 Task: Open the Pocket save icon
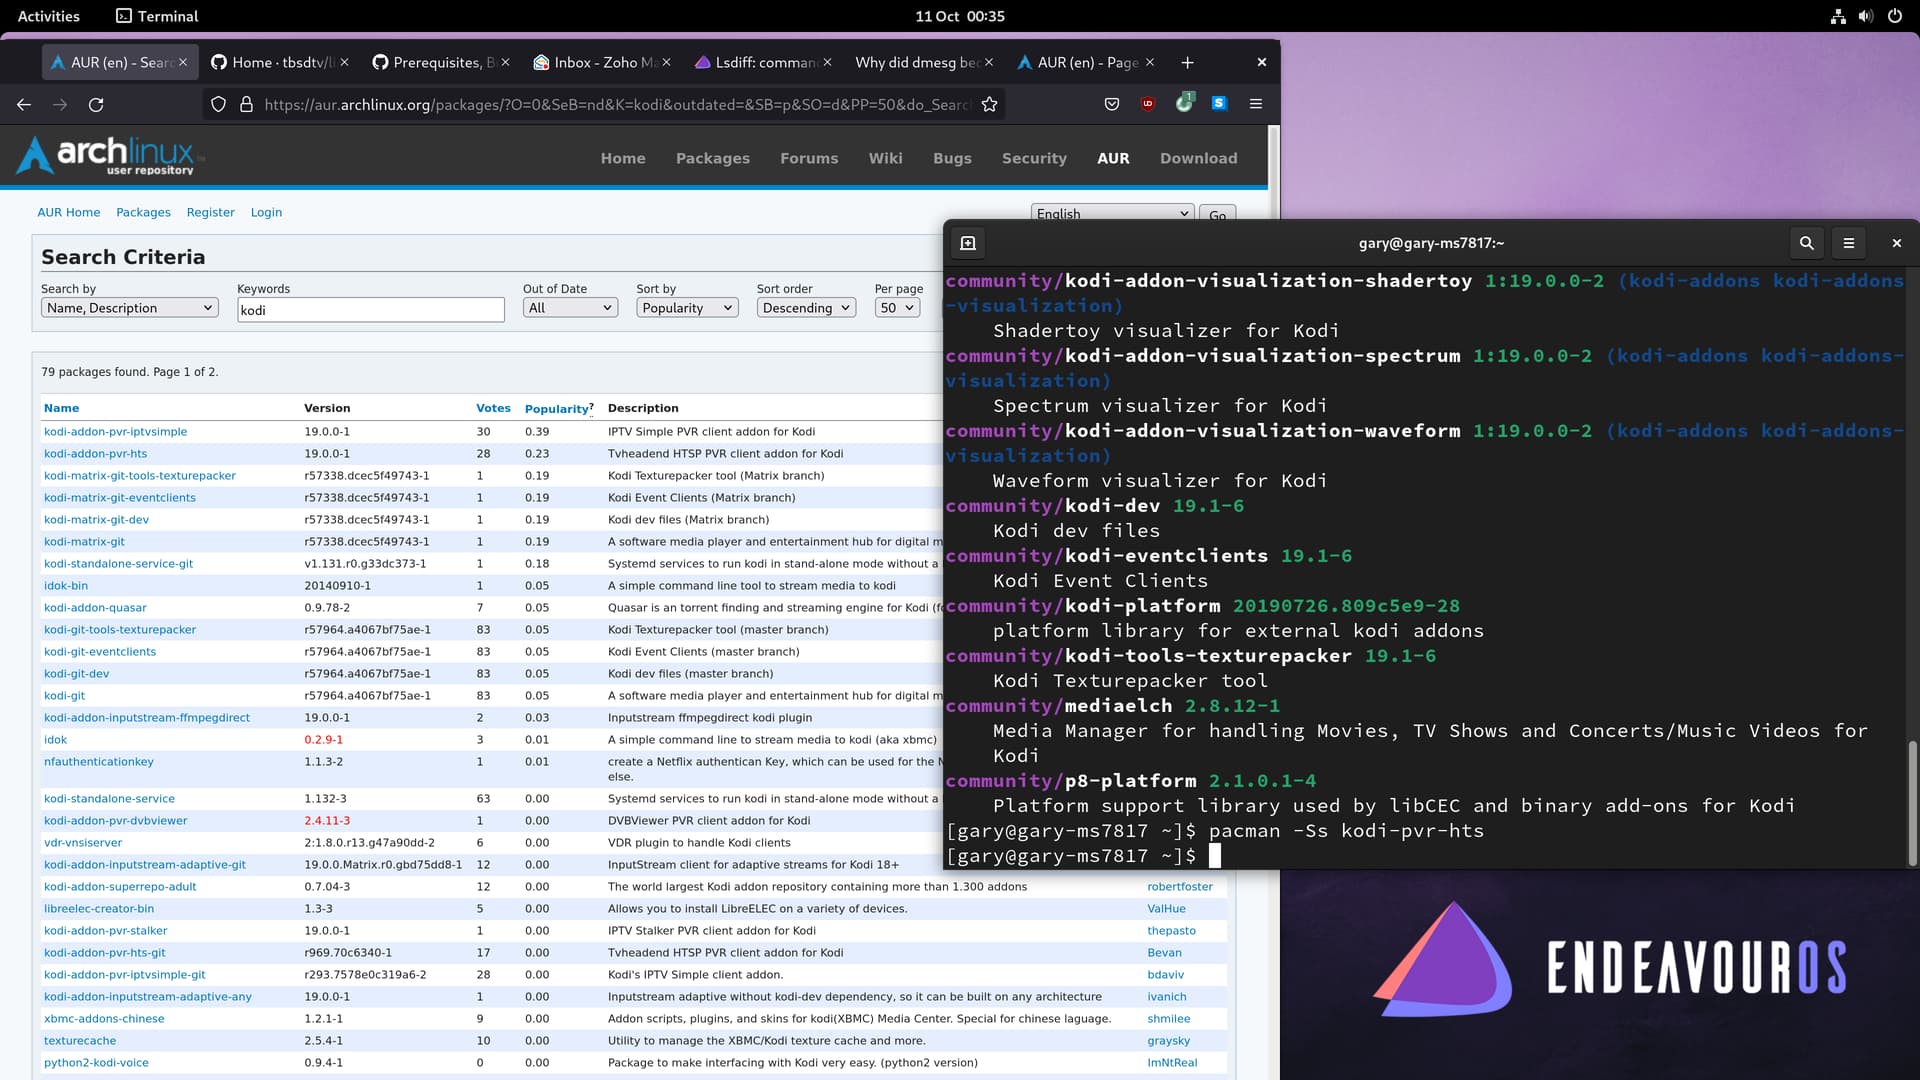[x=1111, y=104]
